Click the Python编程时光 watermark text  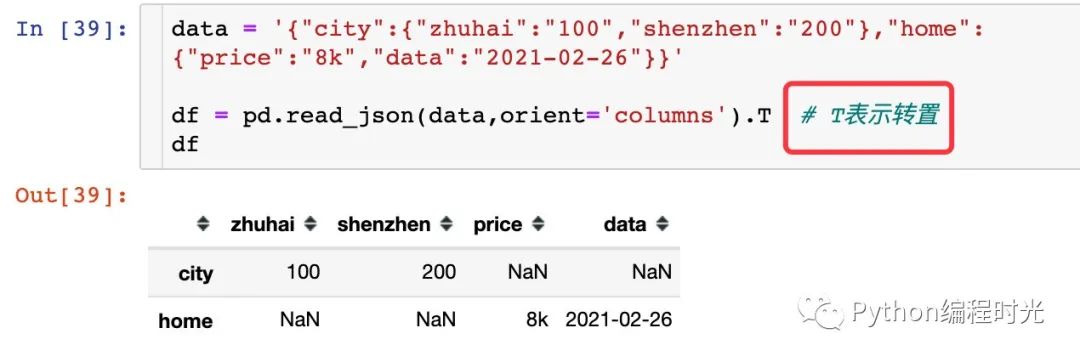pos(948,313)
